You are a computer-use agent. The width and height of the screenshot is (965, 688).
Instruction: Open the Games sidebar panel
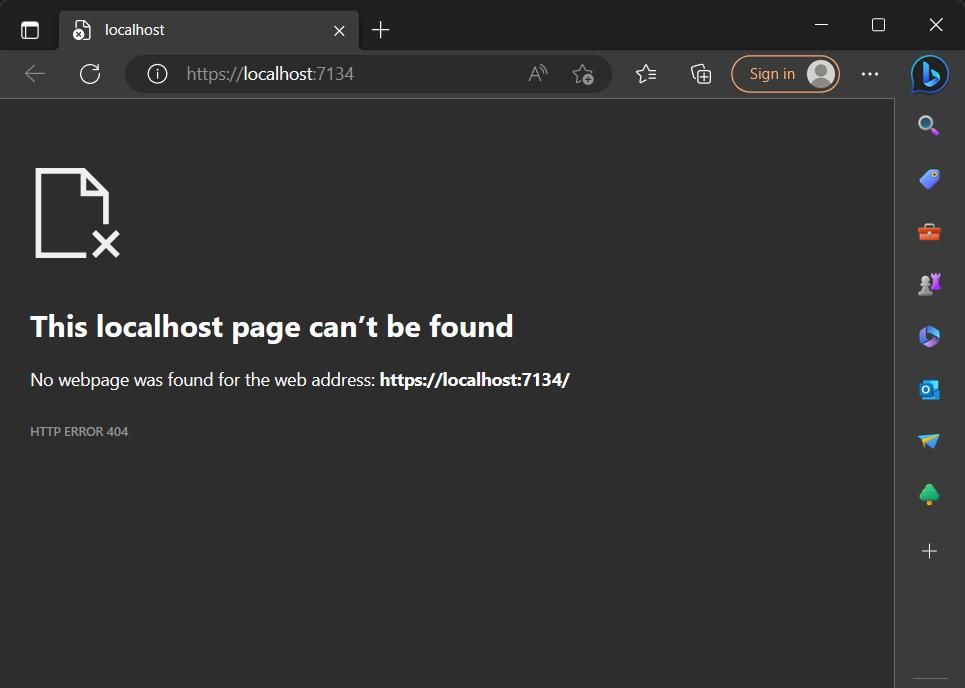click(928, 283)
